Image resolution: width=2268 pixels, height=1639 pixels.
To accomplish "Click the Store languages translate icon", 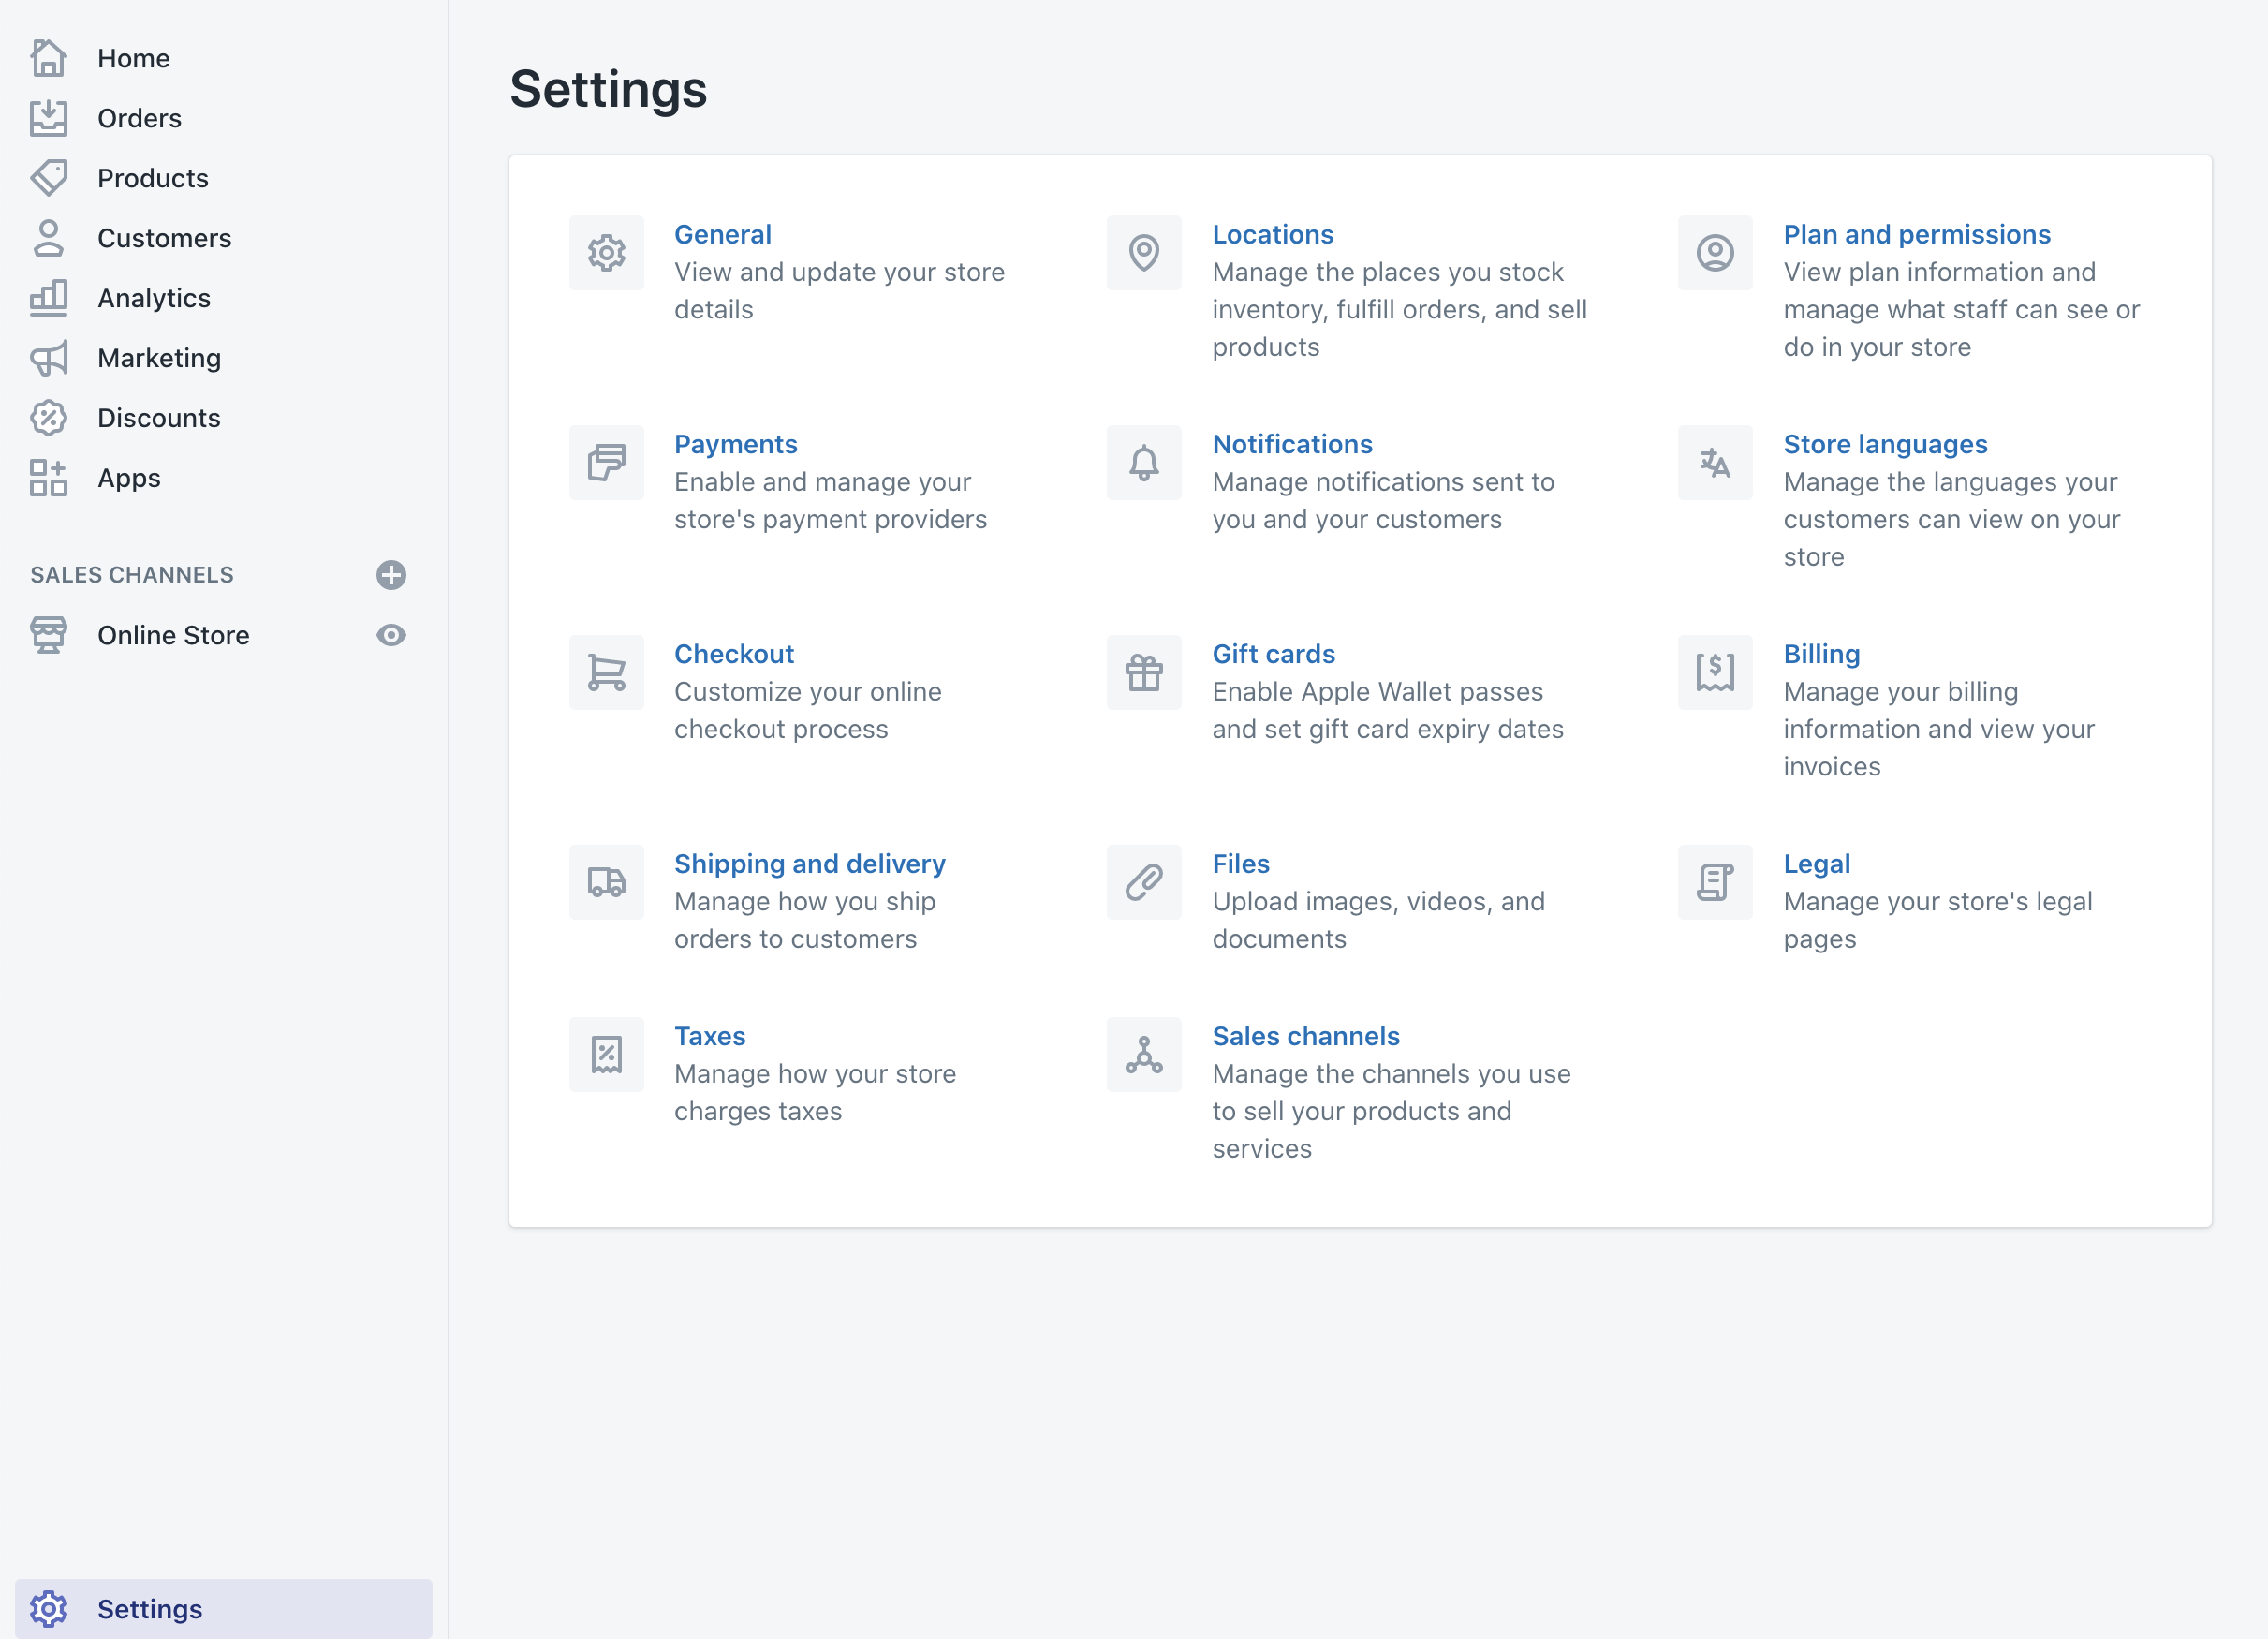I will (1714, 463).
